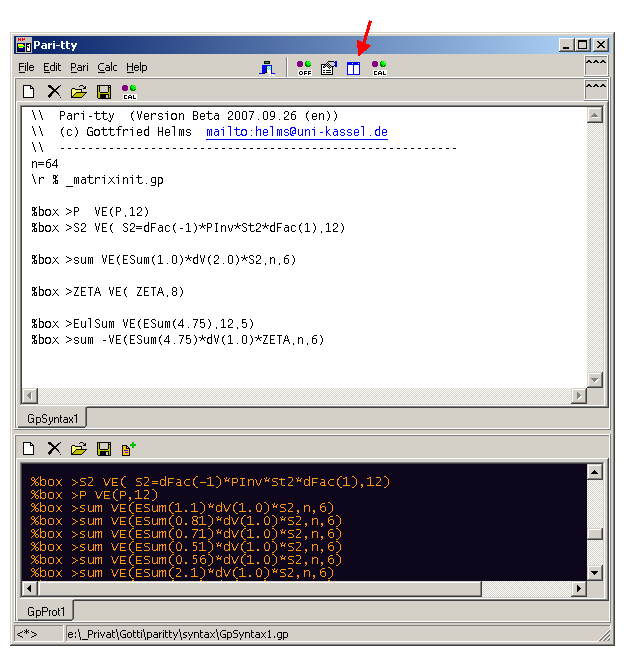Click the delete X icon in editor toolbar

click(54, 92)
